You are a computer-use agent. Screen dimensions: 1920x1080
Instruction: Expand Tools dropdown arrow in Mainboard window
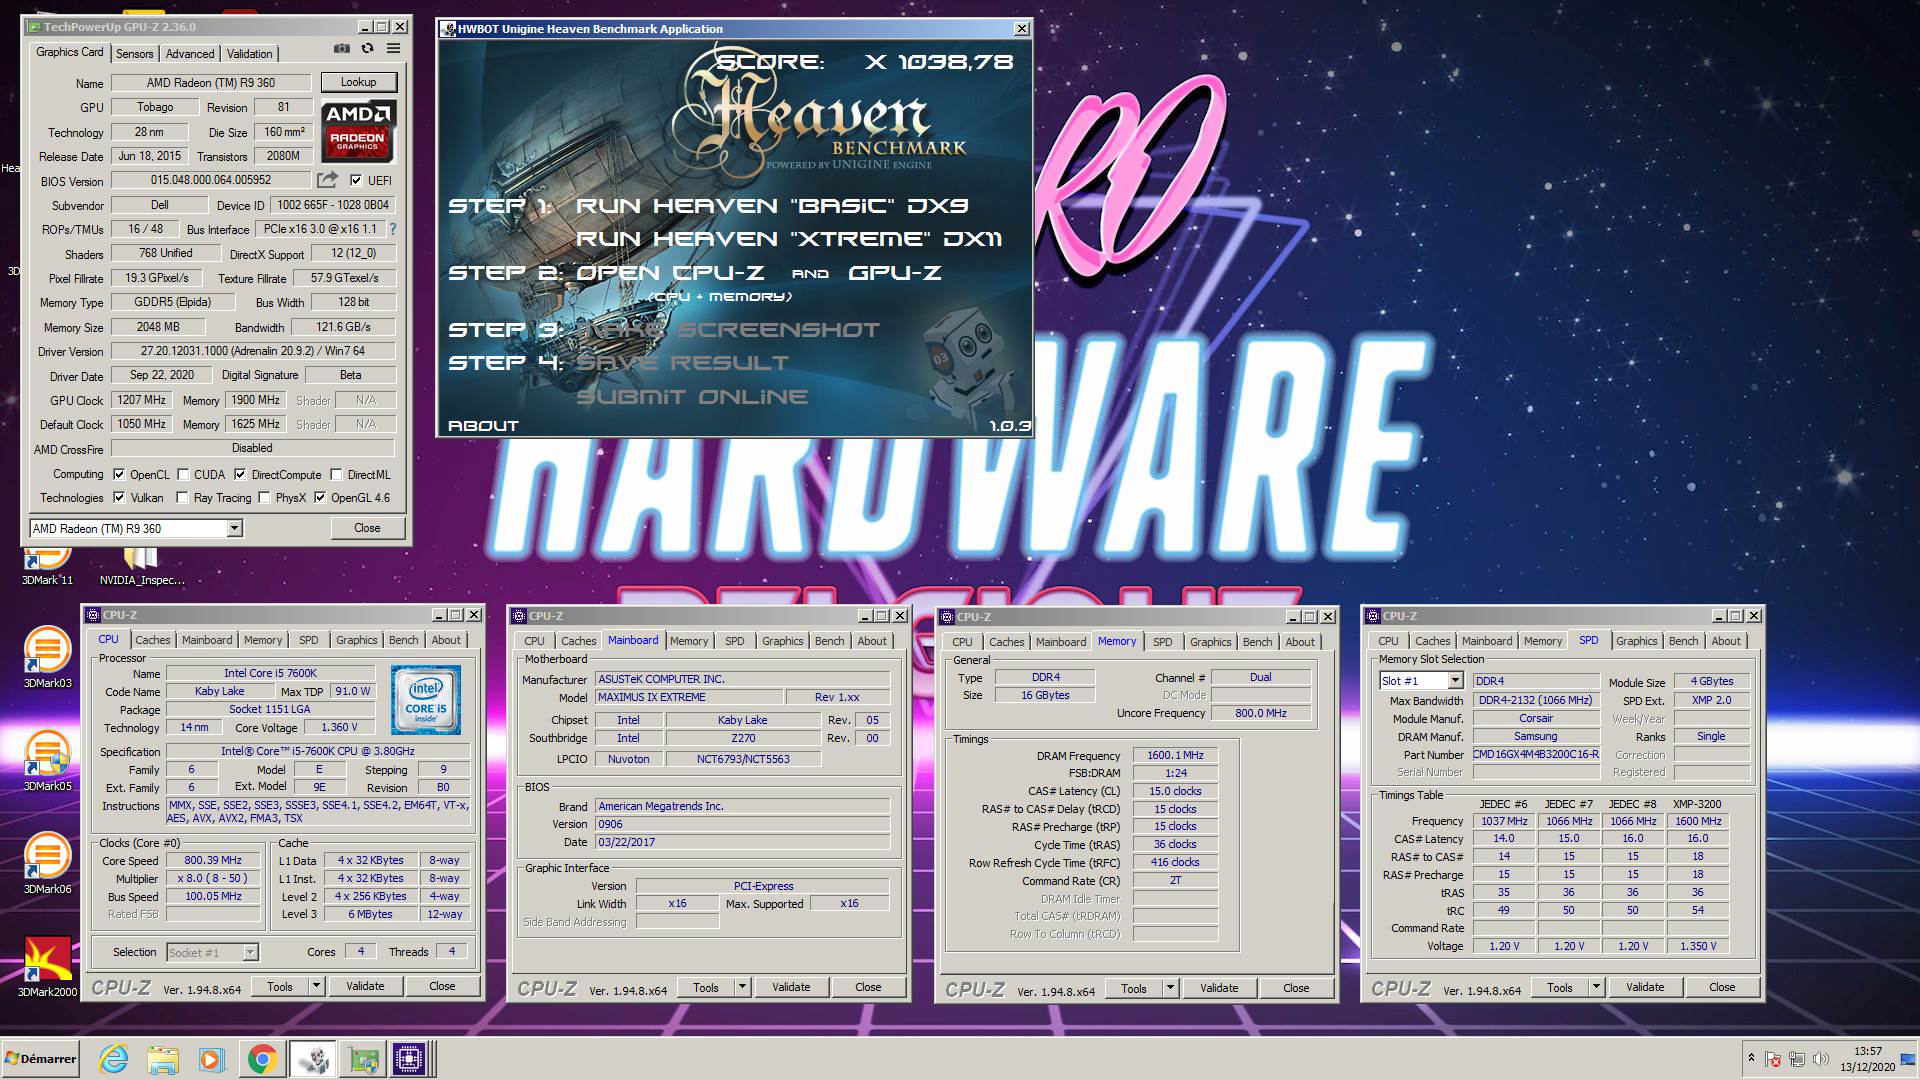[742, 987]
